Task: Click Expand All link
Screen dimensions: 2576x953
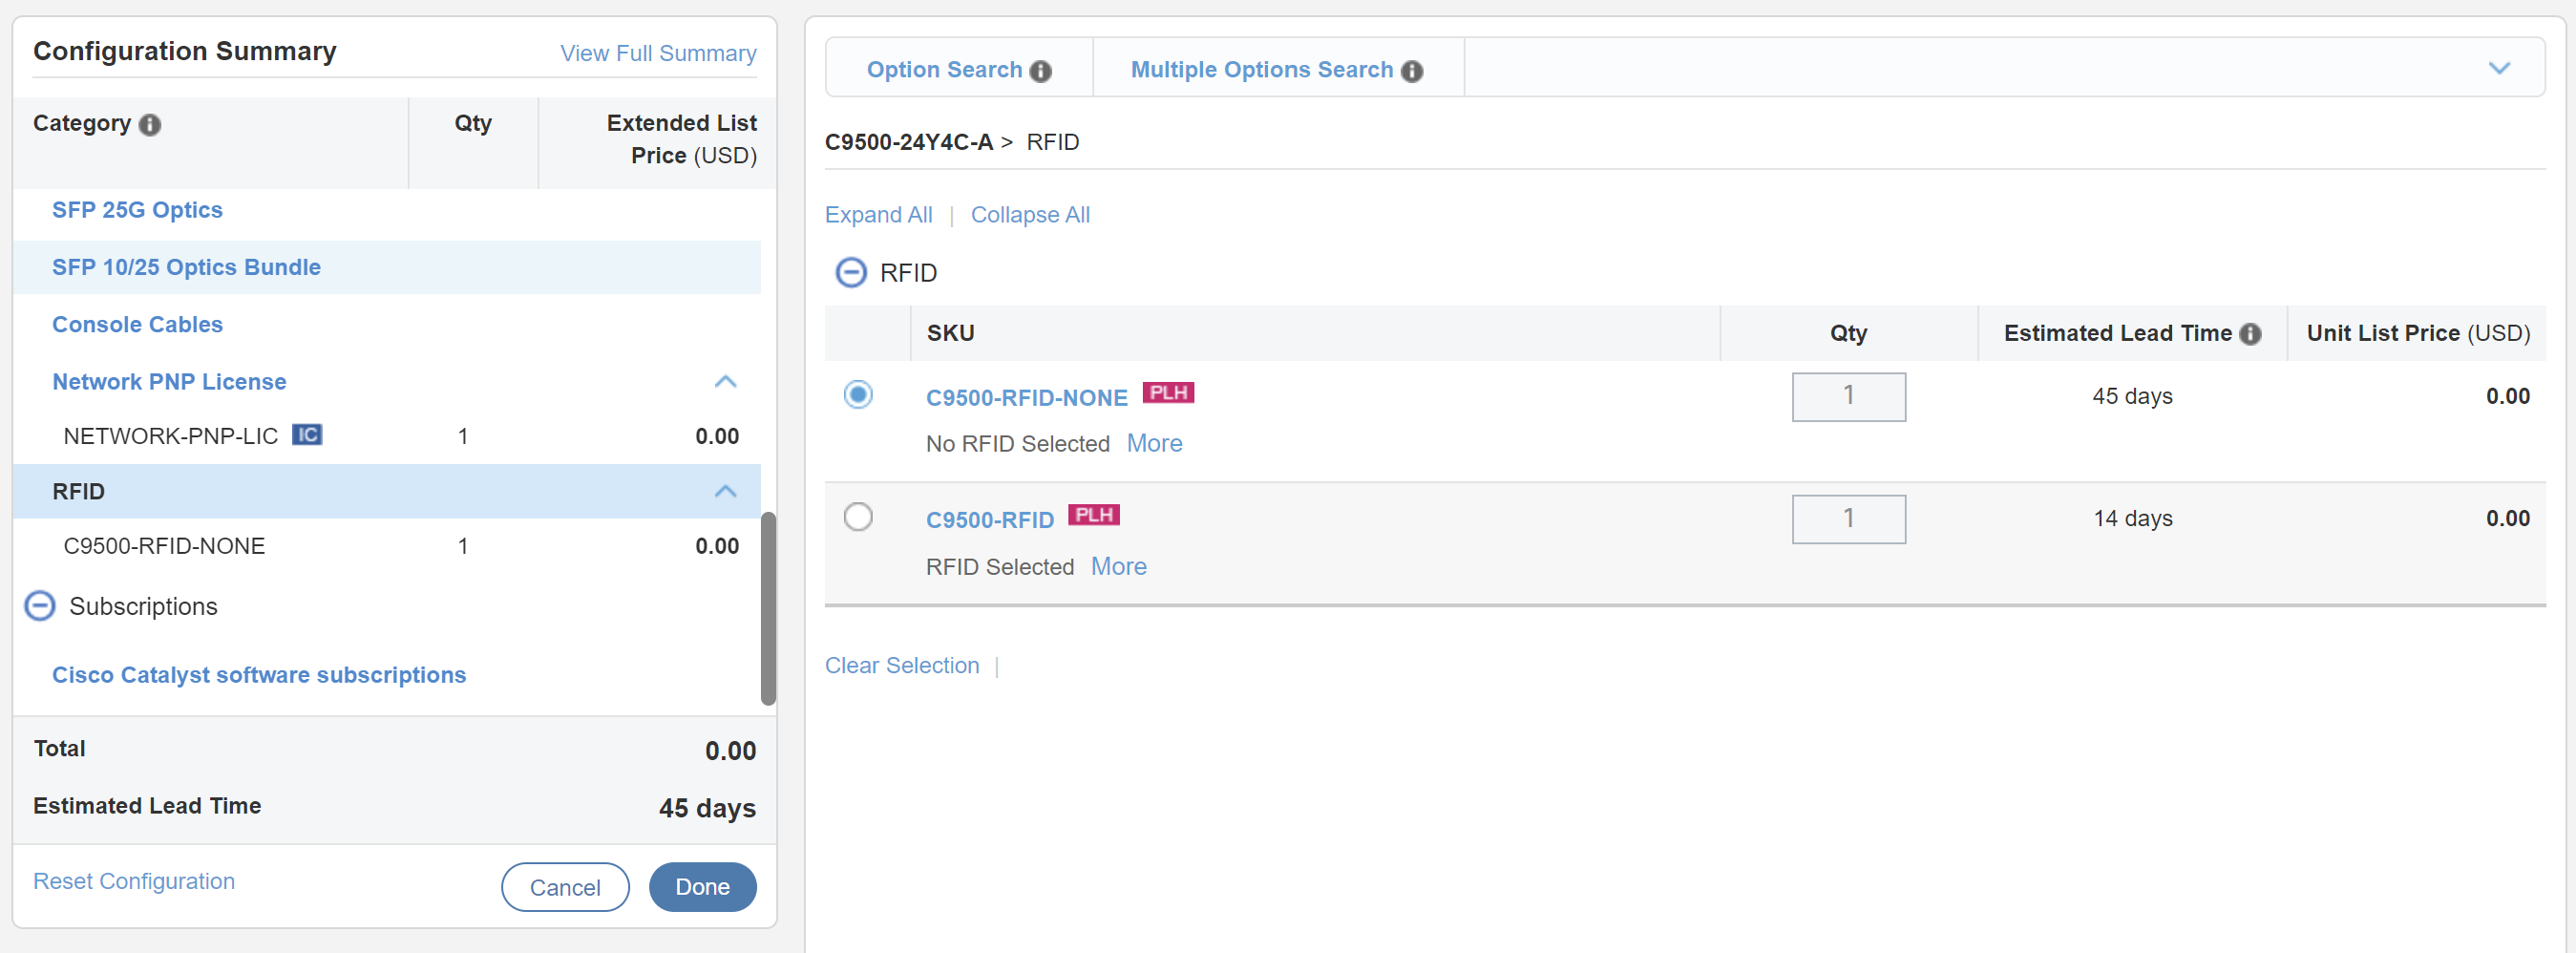Action: (878, 215)
